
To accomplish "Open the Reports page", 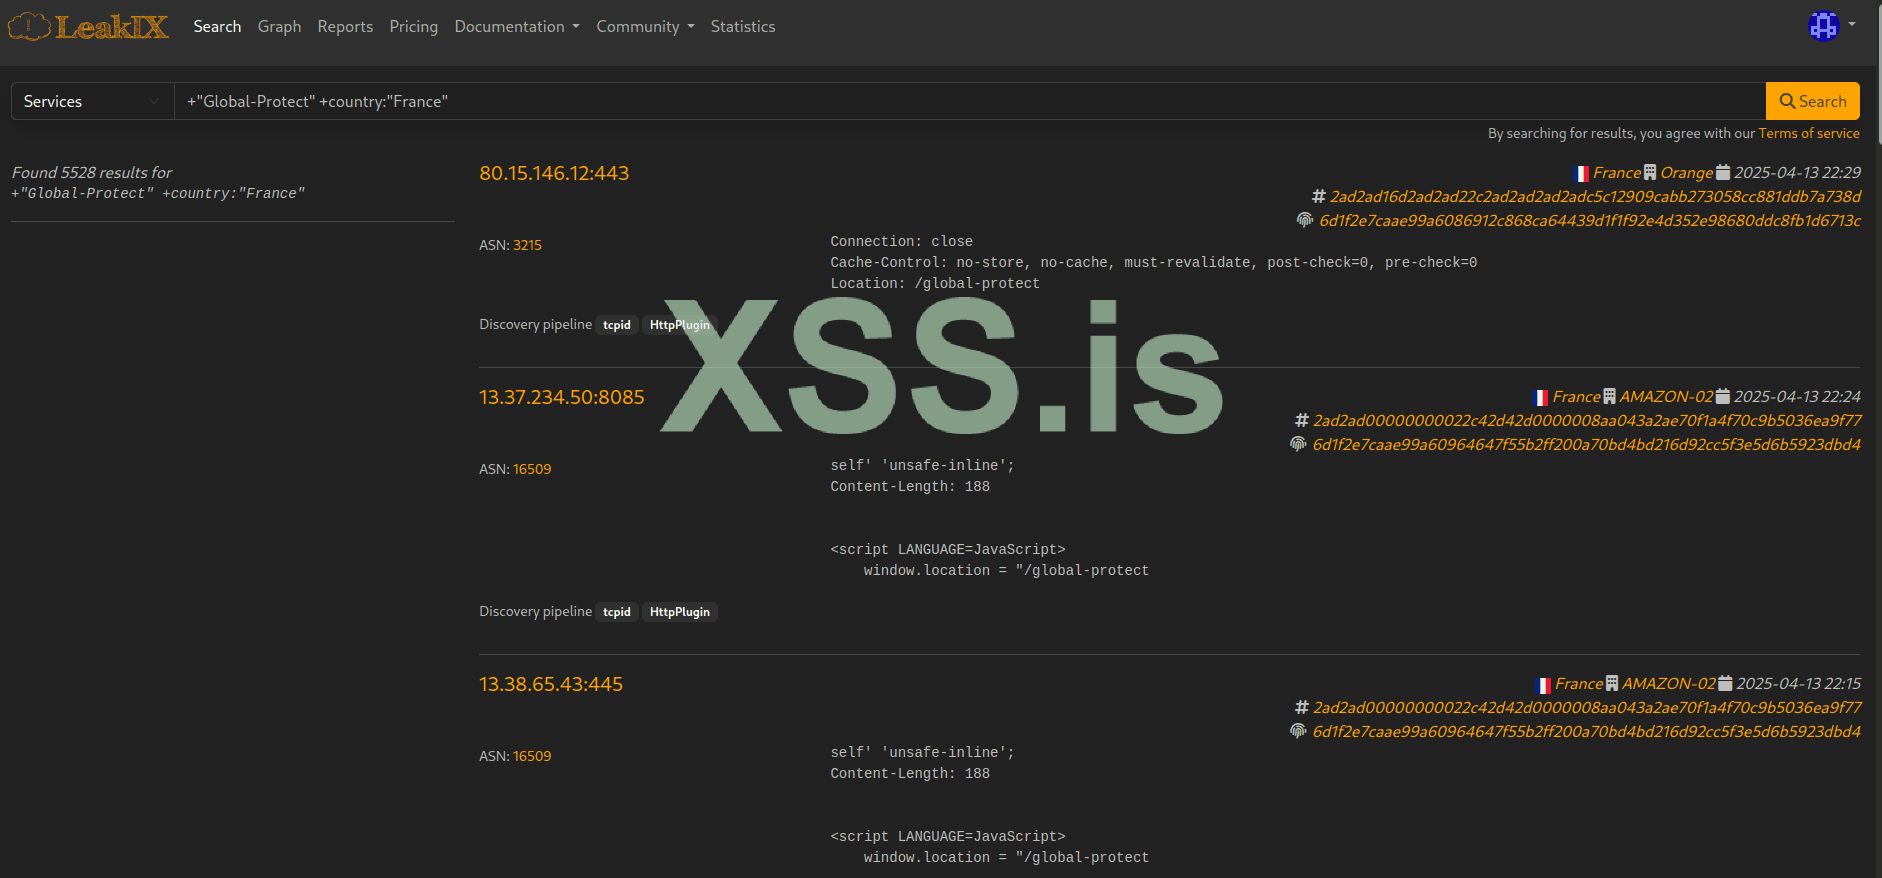I will [x=345, y=26].
